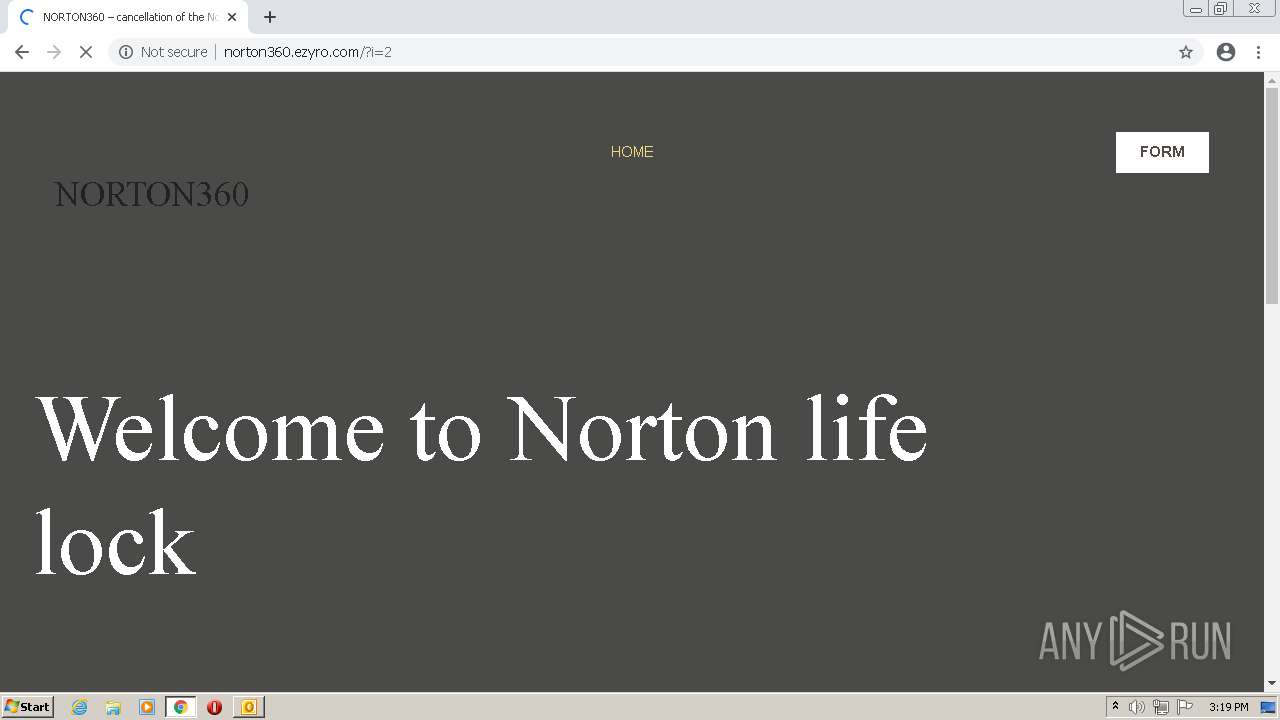
Task: Click the scrollbar down arrow
Action: point(1272,684)
